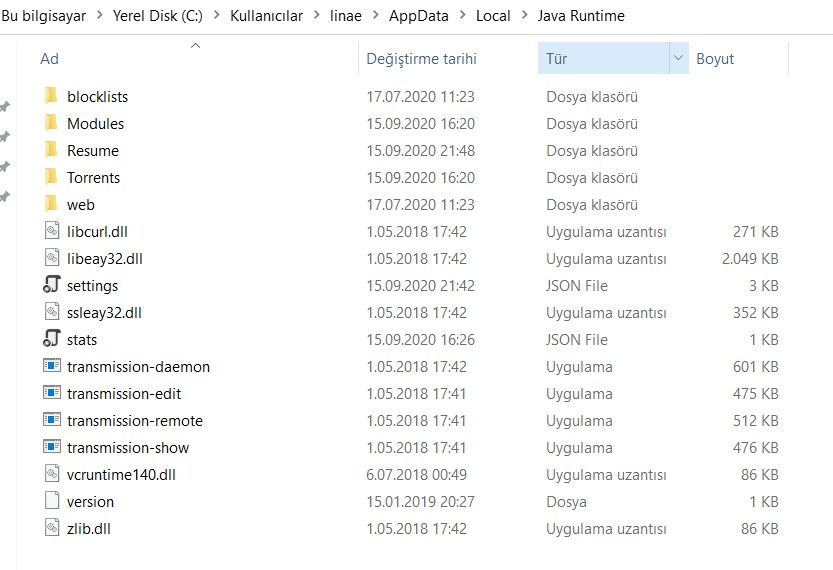Click date 15.01.2019 20:27
The width and height of the screenshot is (833, 570).
point(420,501)
